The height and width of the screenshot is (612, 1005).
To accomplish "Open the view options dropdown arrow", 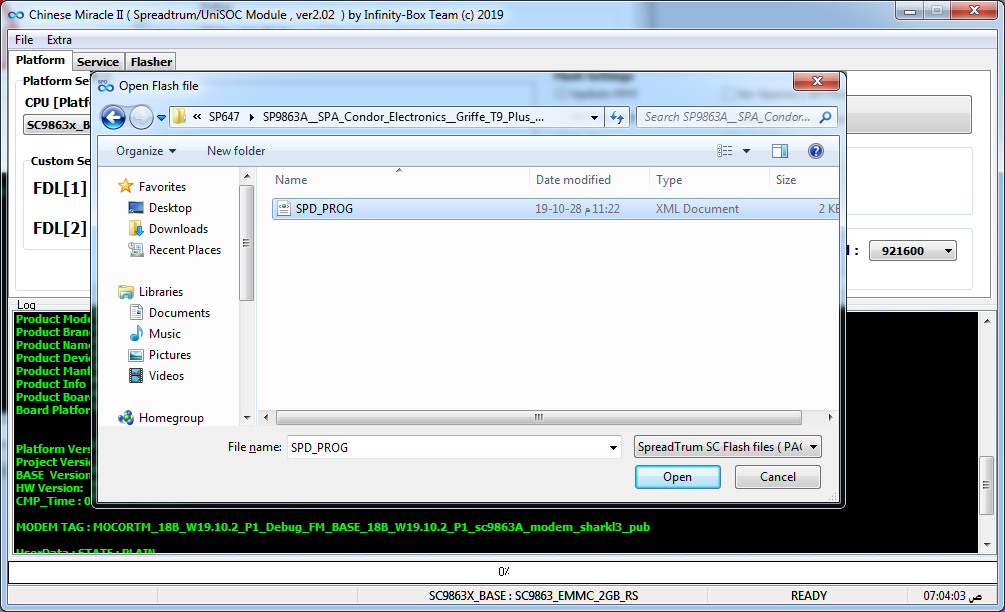I will point(746,151).
